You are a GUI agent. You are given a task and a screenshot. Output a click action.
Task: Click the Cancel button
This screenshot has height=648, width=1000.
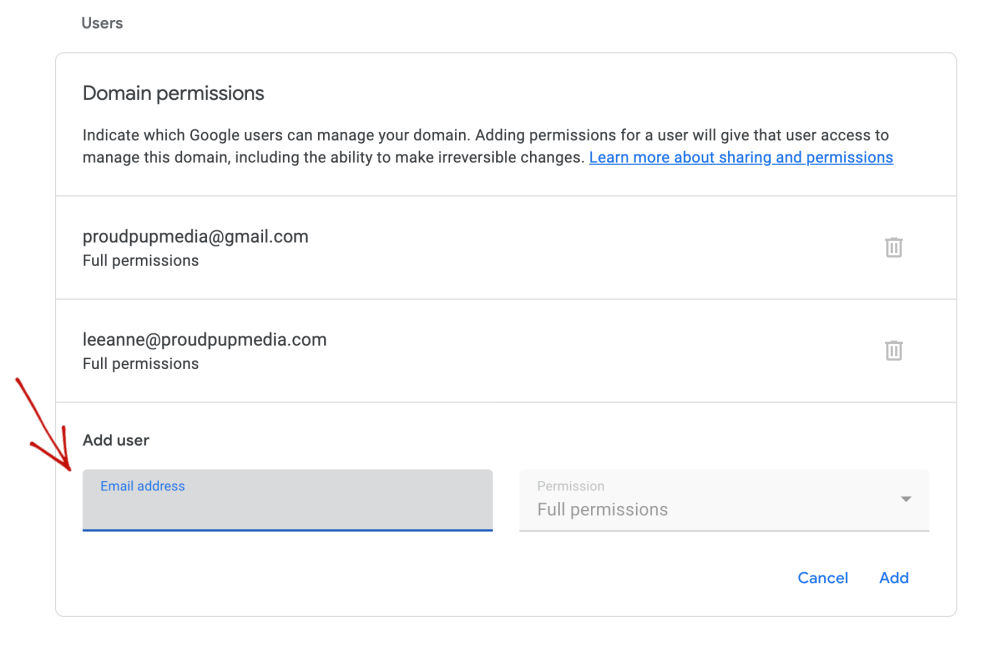(x=823, y=578)
